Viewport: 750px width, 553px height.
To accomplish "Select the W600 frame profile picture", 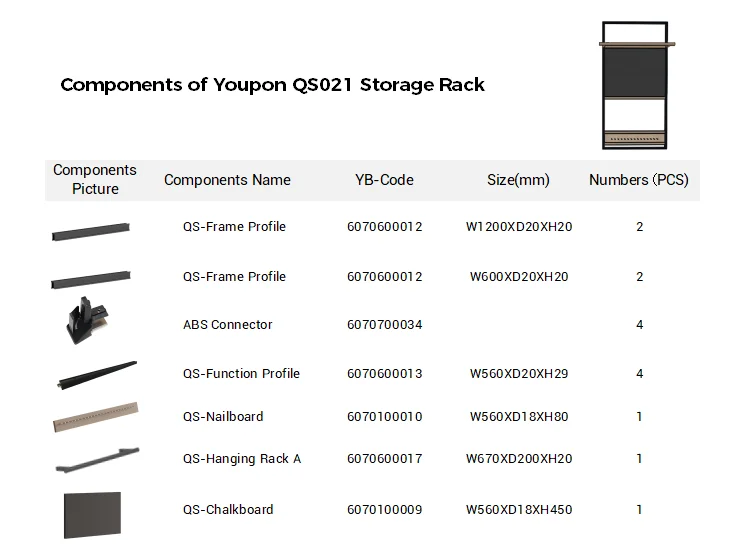I will (90, 280).
